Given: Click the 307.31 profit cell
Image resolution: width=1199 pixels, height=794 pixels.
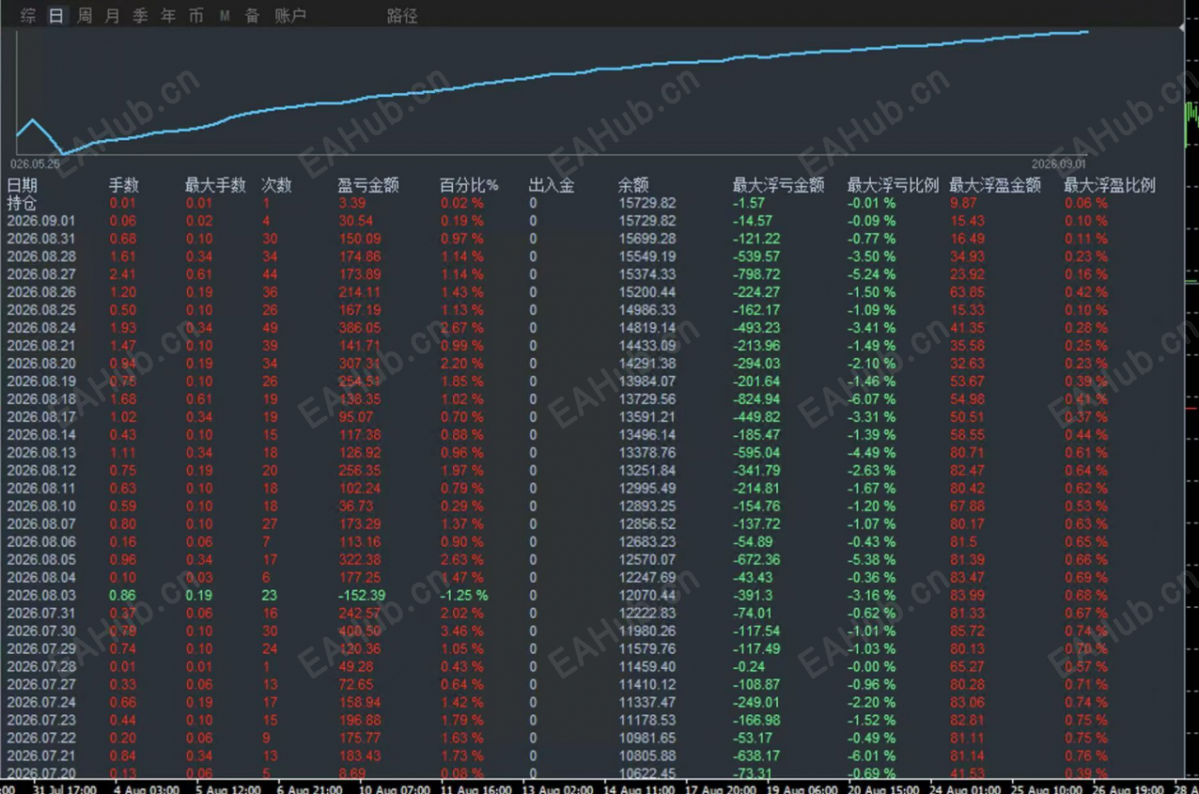Looking at the screenshot, I should (x=359, y=363).
